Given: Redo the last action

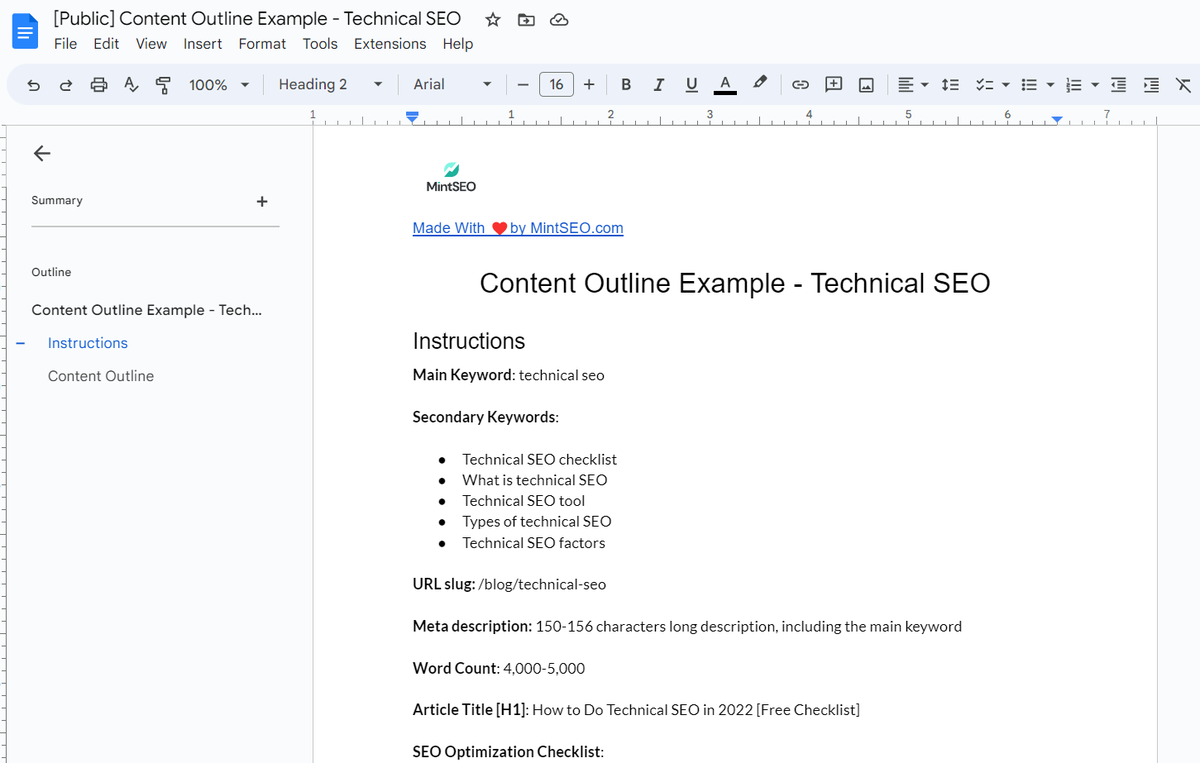Looking at the screenshot, I should tap(66, 85).
